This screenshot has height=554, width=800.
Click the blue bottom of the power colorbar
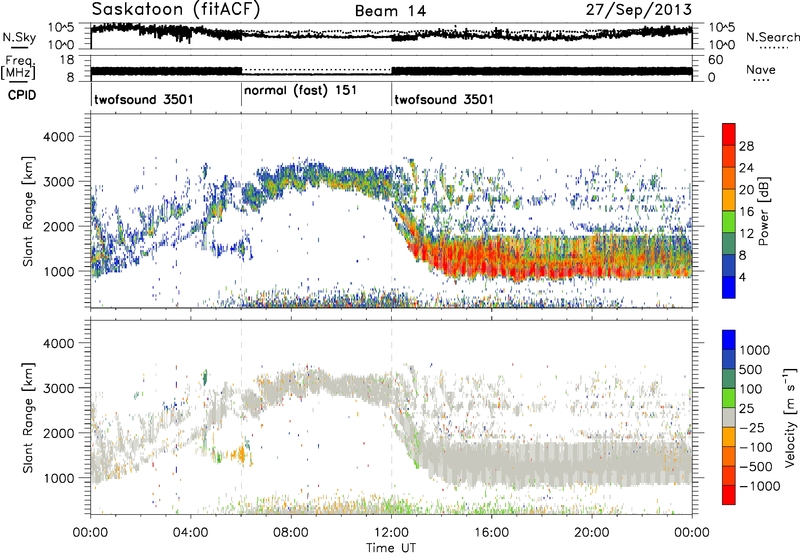(729, 287)
